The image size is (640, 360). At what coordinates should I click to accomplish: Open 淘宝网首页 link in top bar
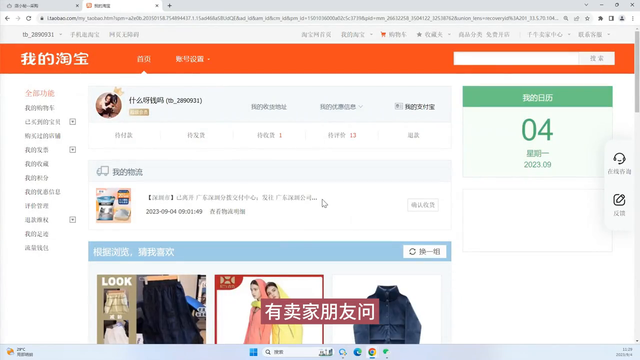click(x=316, y=35)
